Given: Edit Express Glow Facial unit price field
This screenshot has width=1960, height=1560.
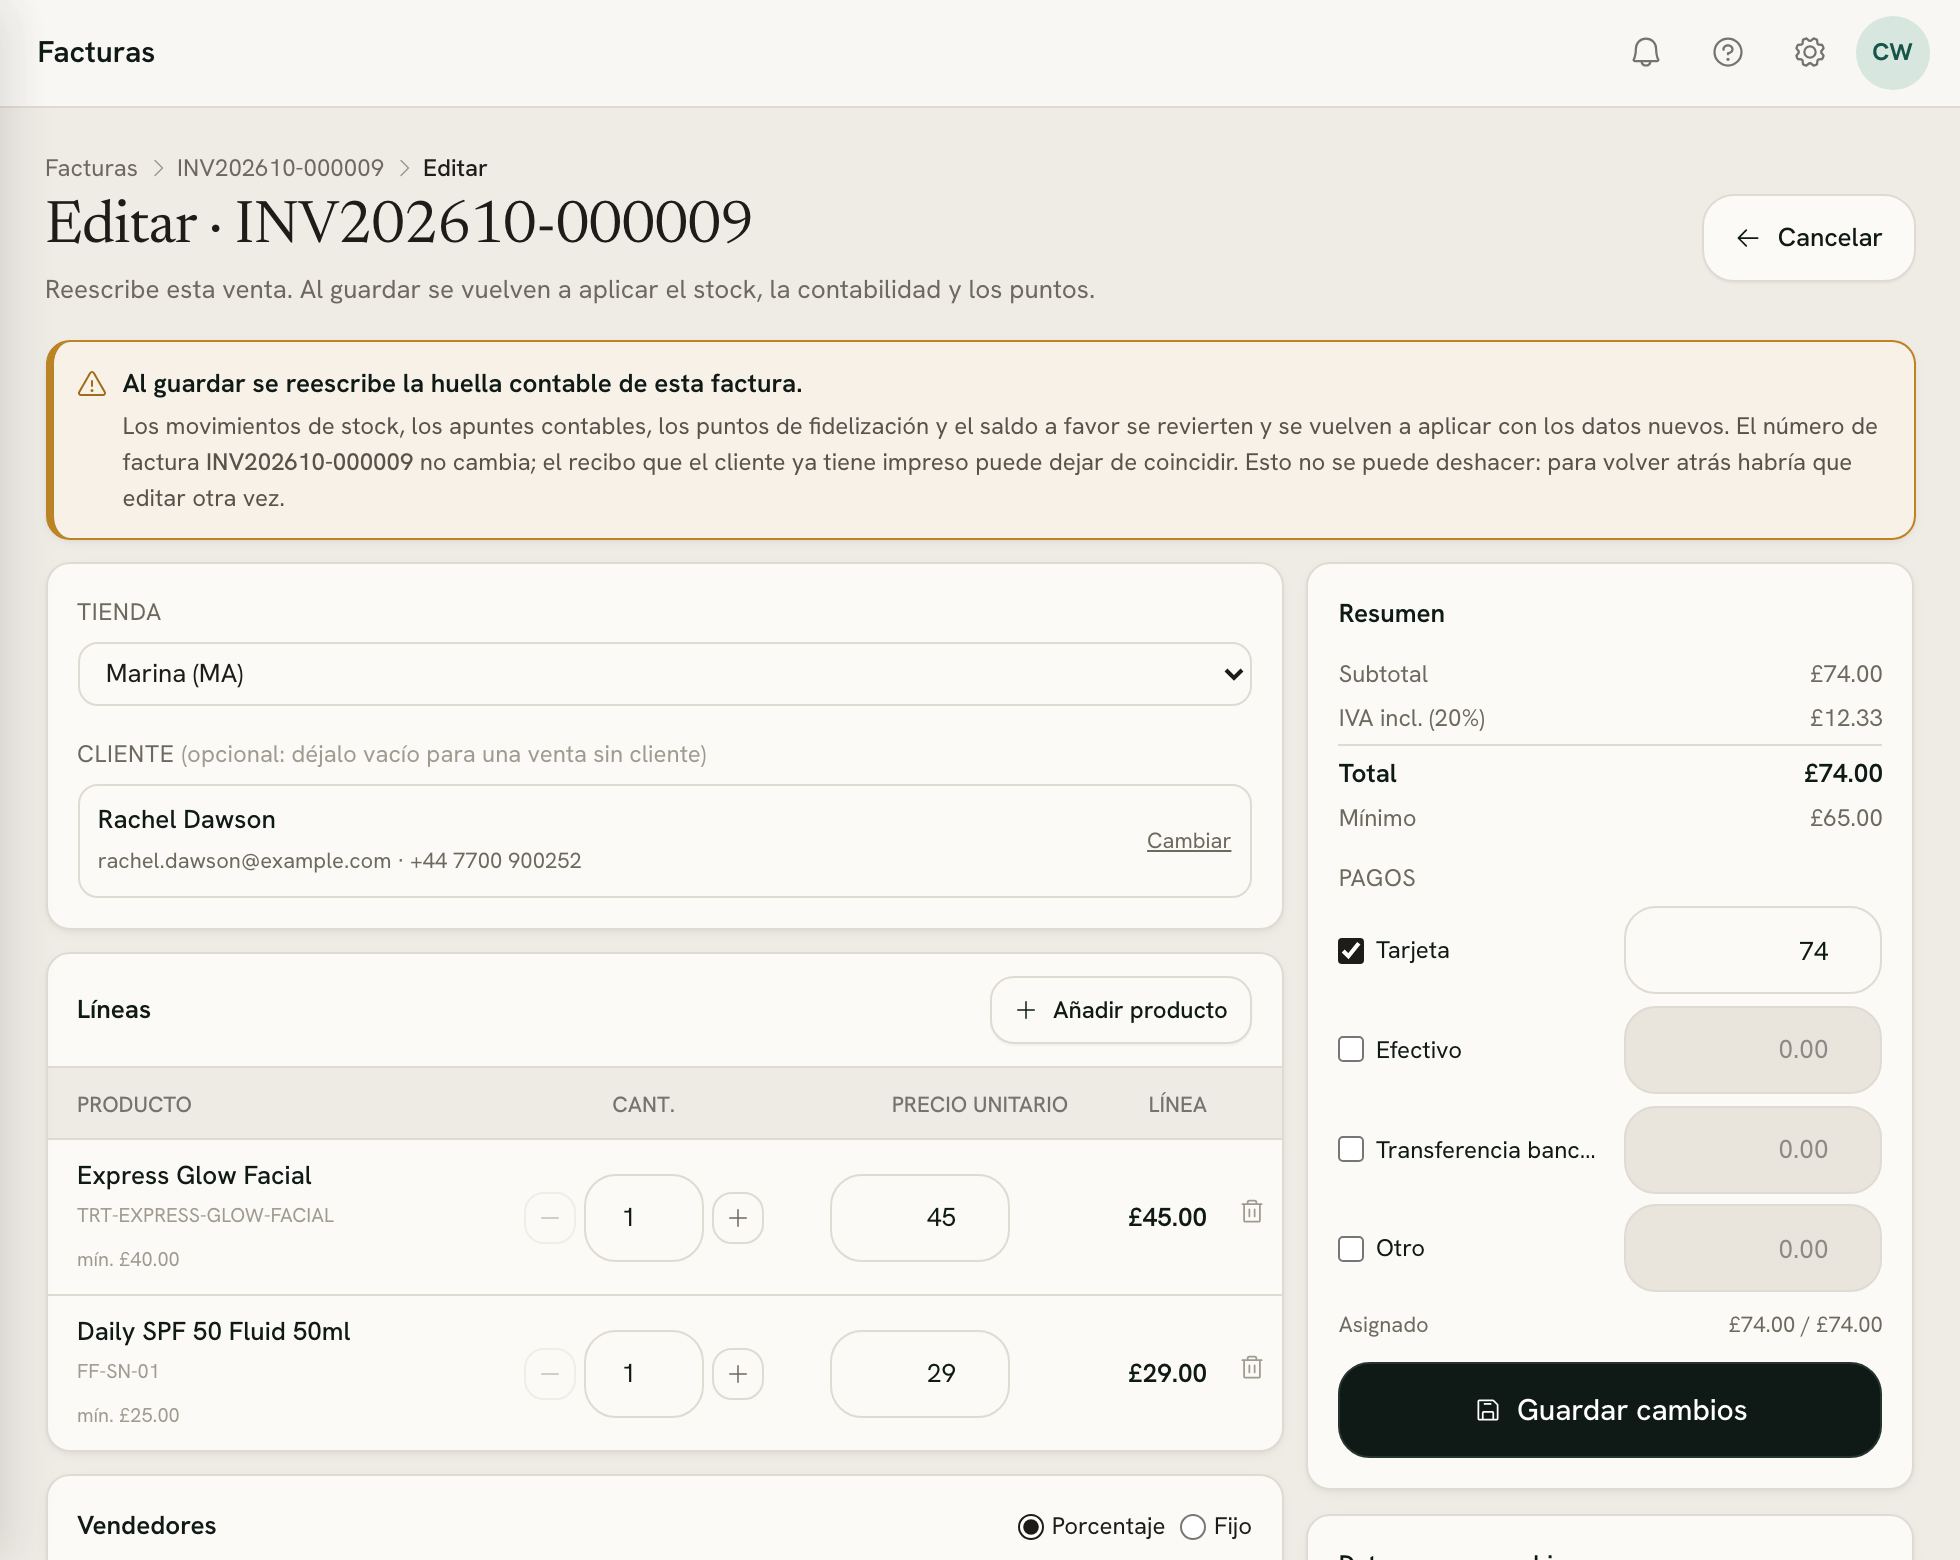Looking at the screenshot, I should [920, 1218].
